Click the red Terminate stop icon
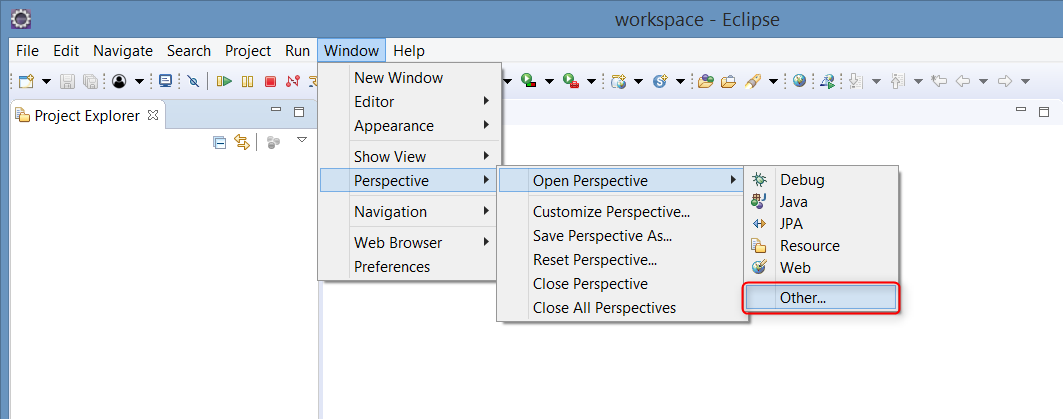This screenshot has height=419, width=1063. click(270, 81)
